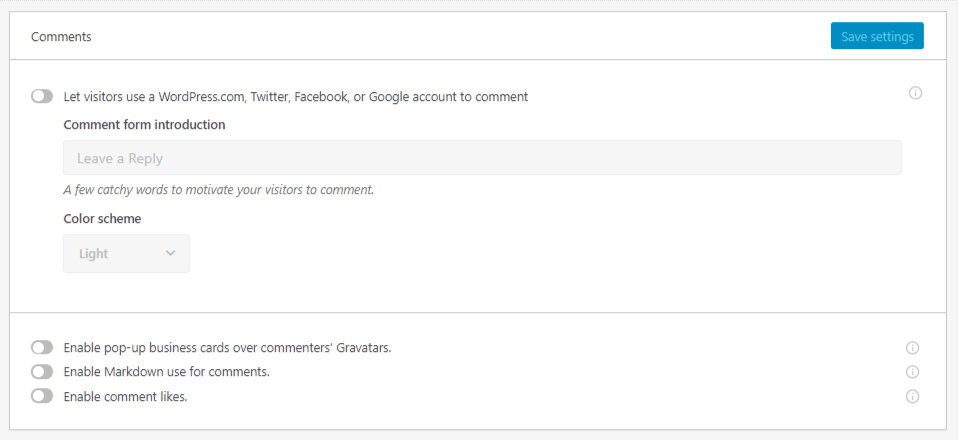Open info icon beside Markdown option
Screen dimensions: 958x440
912,372
